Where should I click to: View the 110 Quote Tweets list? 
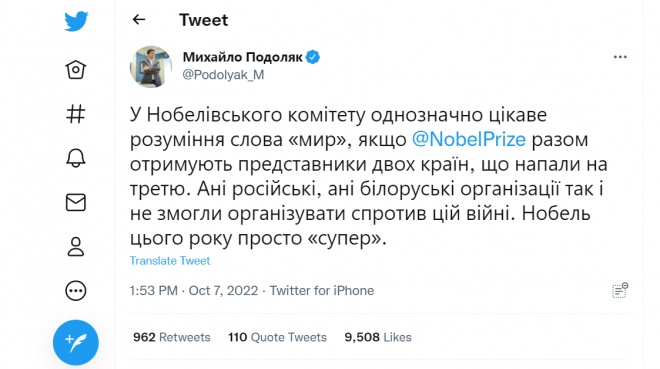tap(277, 337)
